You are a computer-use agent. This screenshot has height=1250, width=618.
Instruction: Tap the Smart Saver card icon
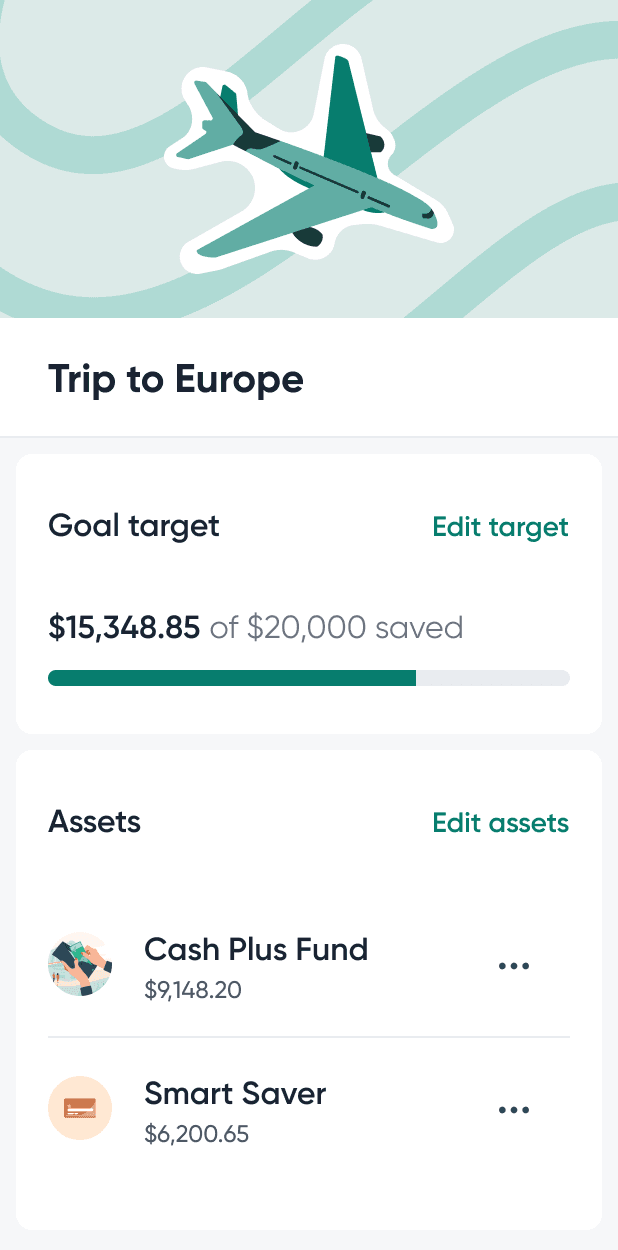(x=80, y=1109)
